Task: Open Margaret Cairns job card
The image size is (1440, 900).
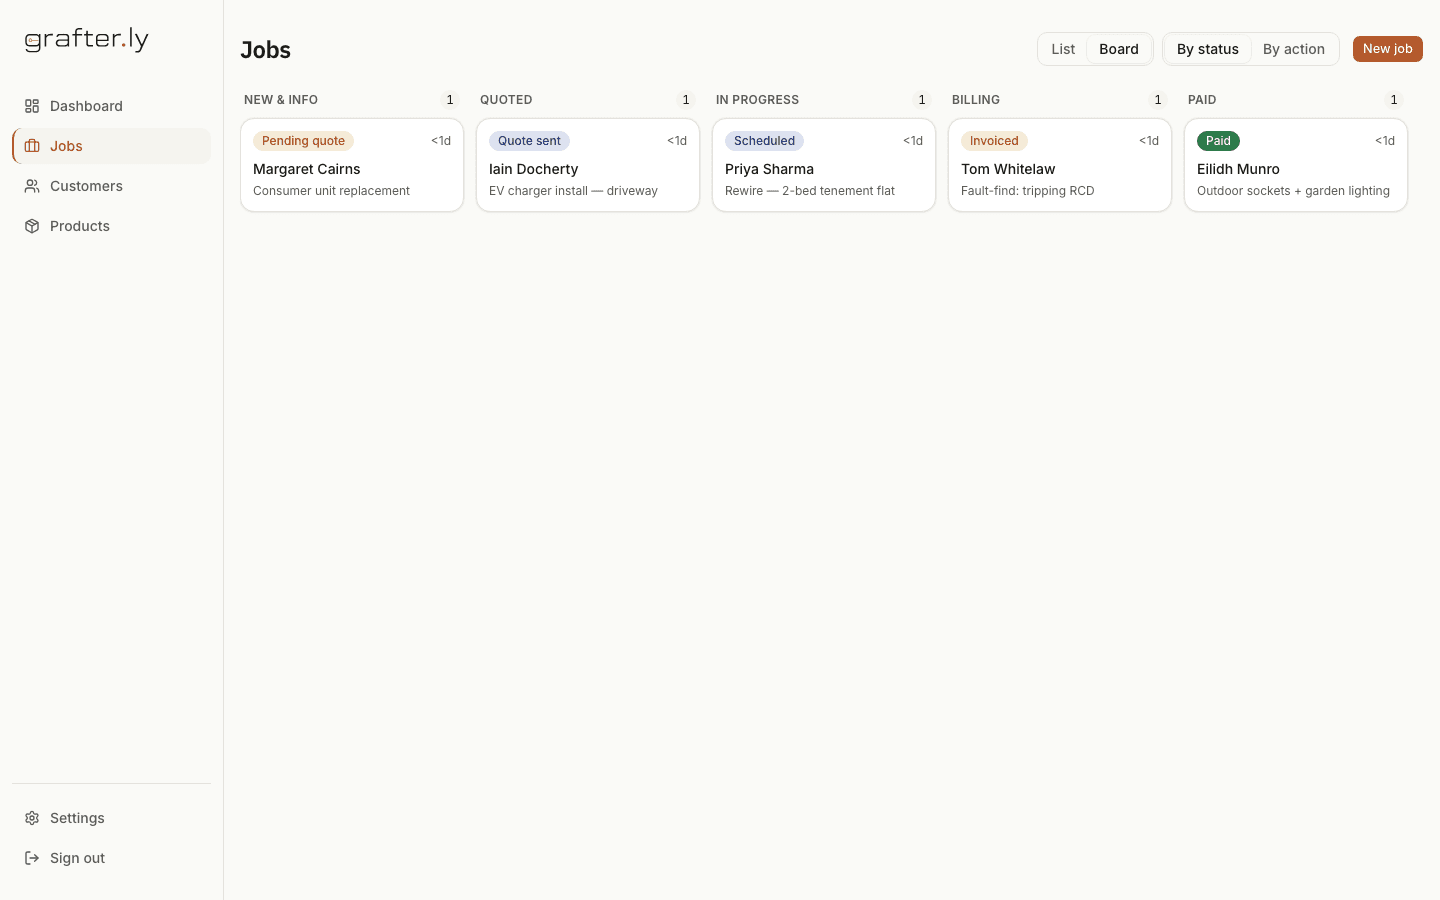Action: point(352,165)
